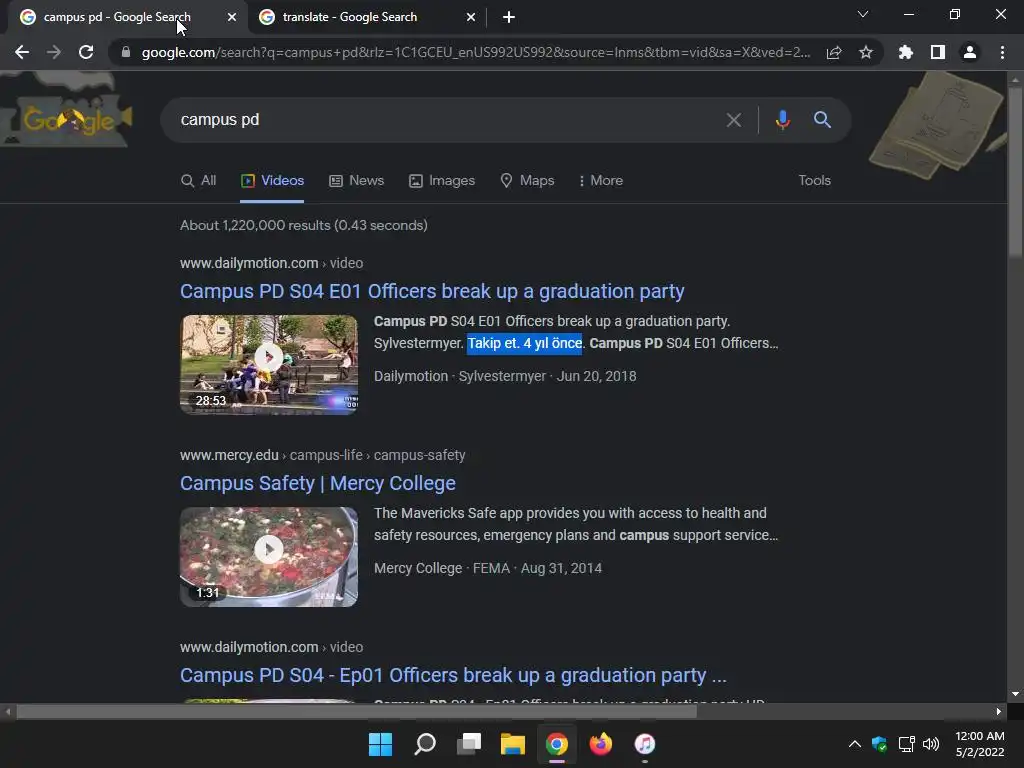Switch to the Maps results tab
The width and height of the screenshot is (1024, 768).
point(527,181)
